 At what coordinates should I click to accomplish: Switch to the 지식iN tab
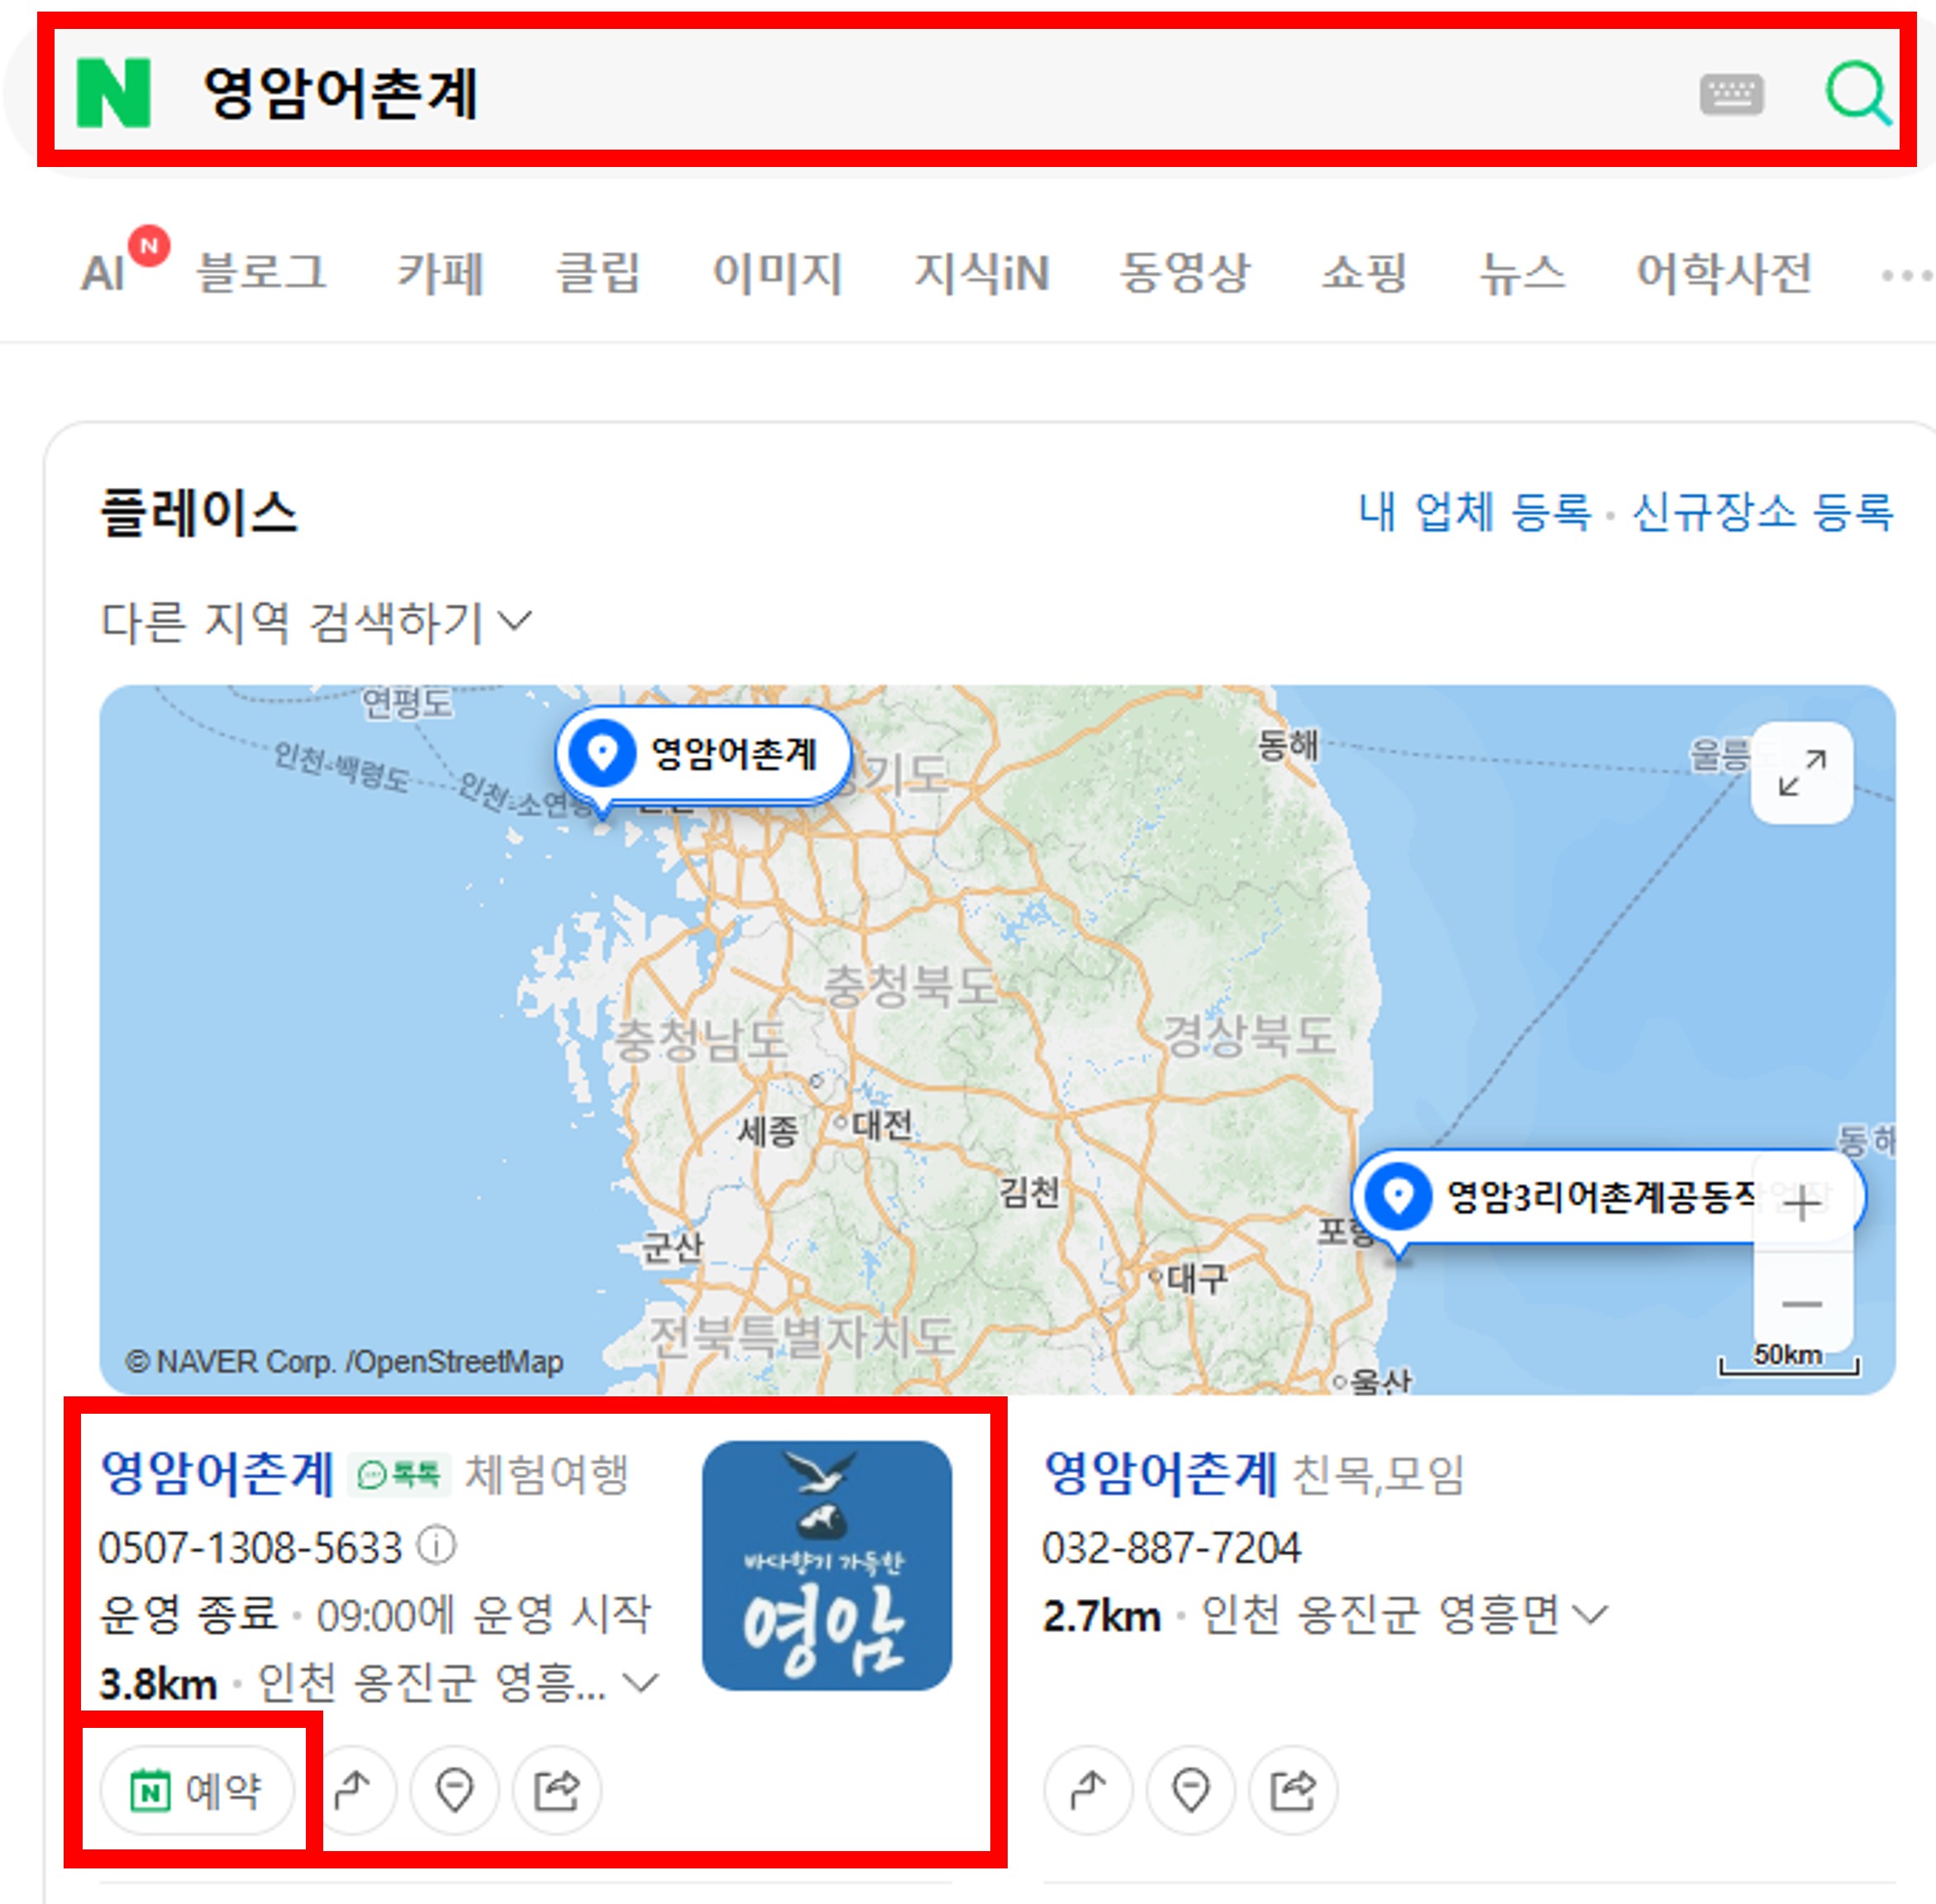pyautogui.click(x=981, y=273)
